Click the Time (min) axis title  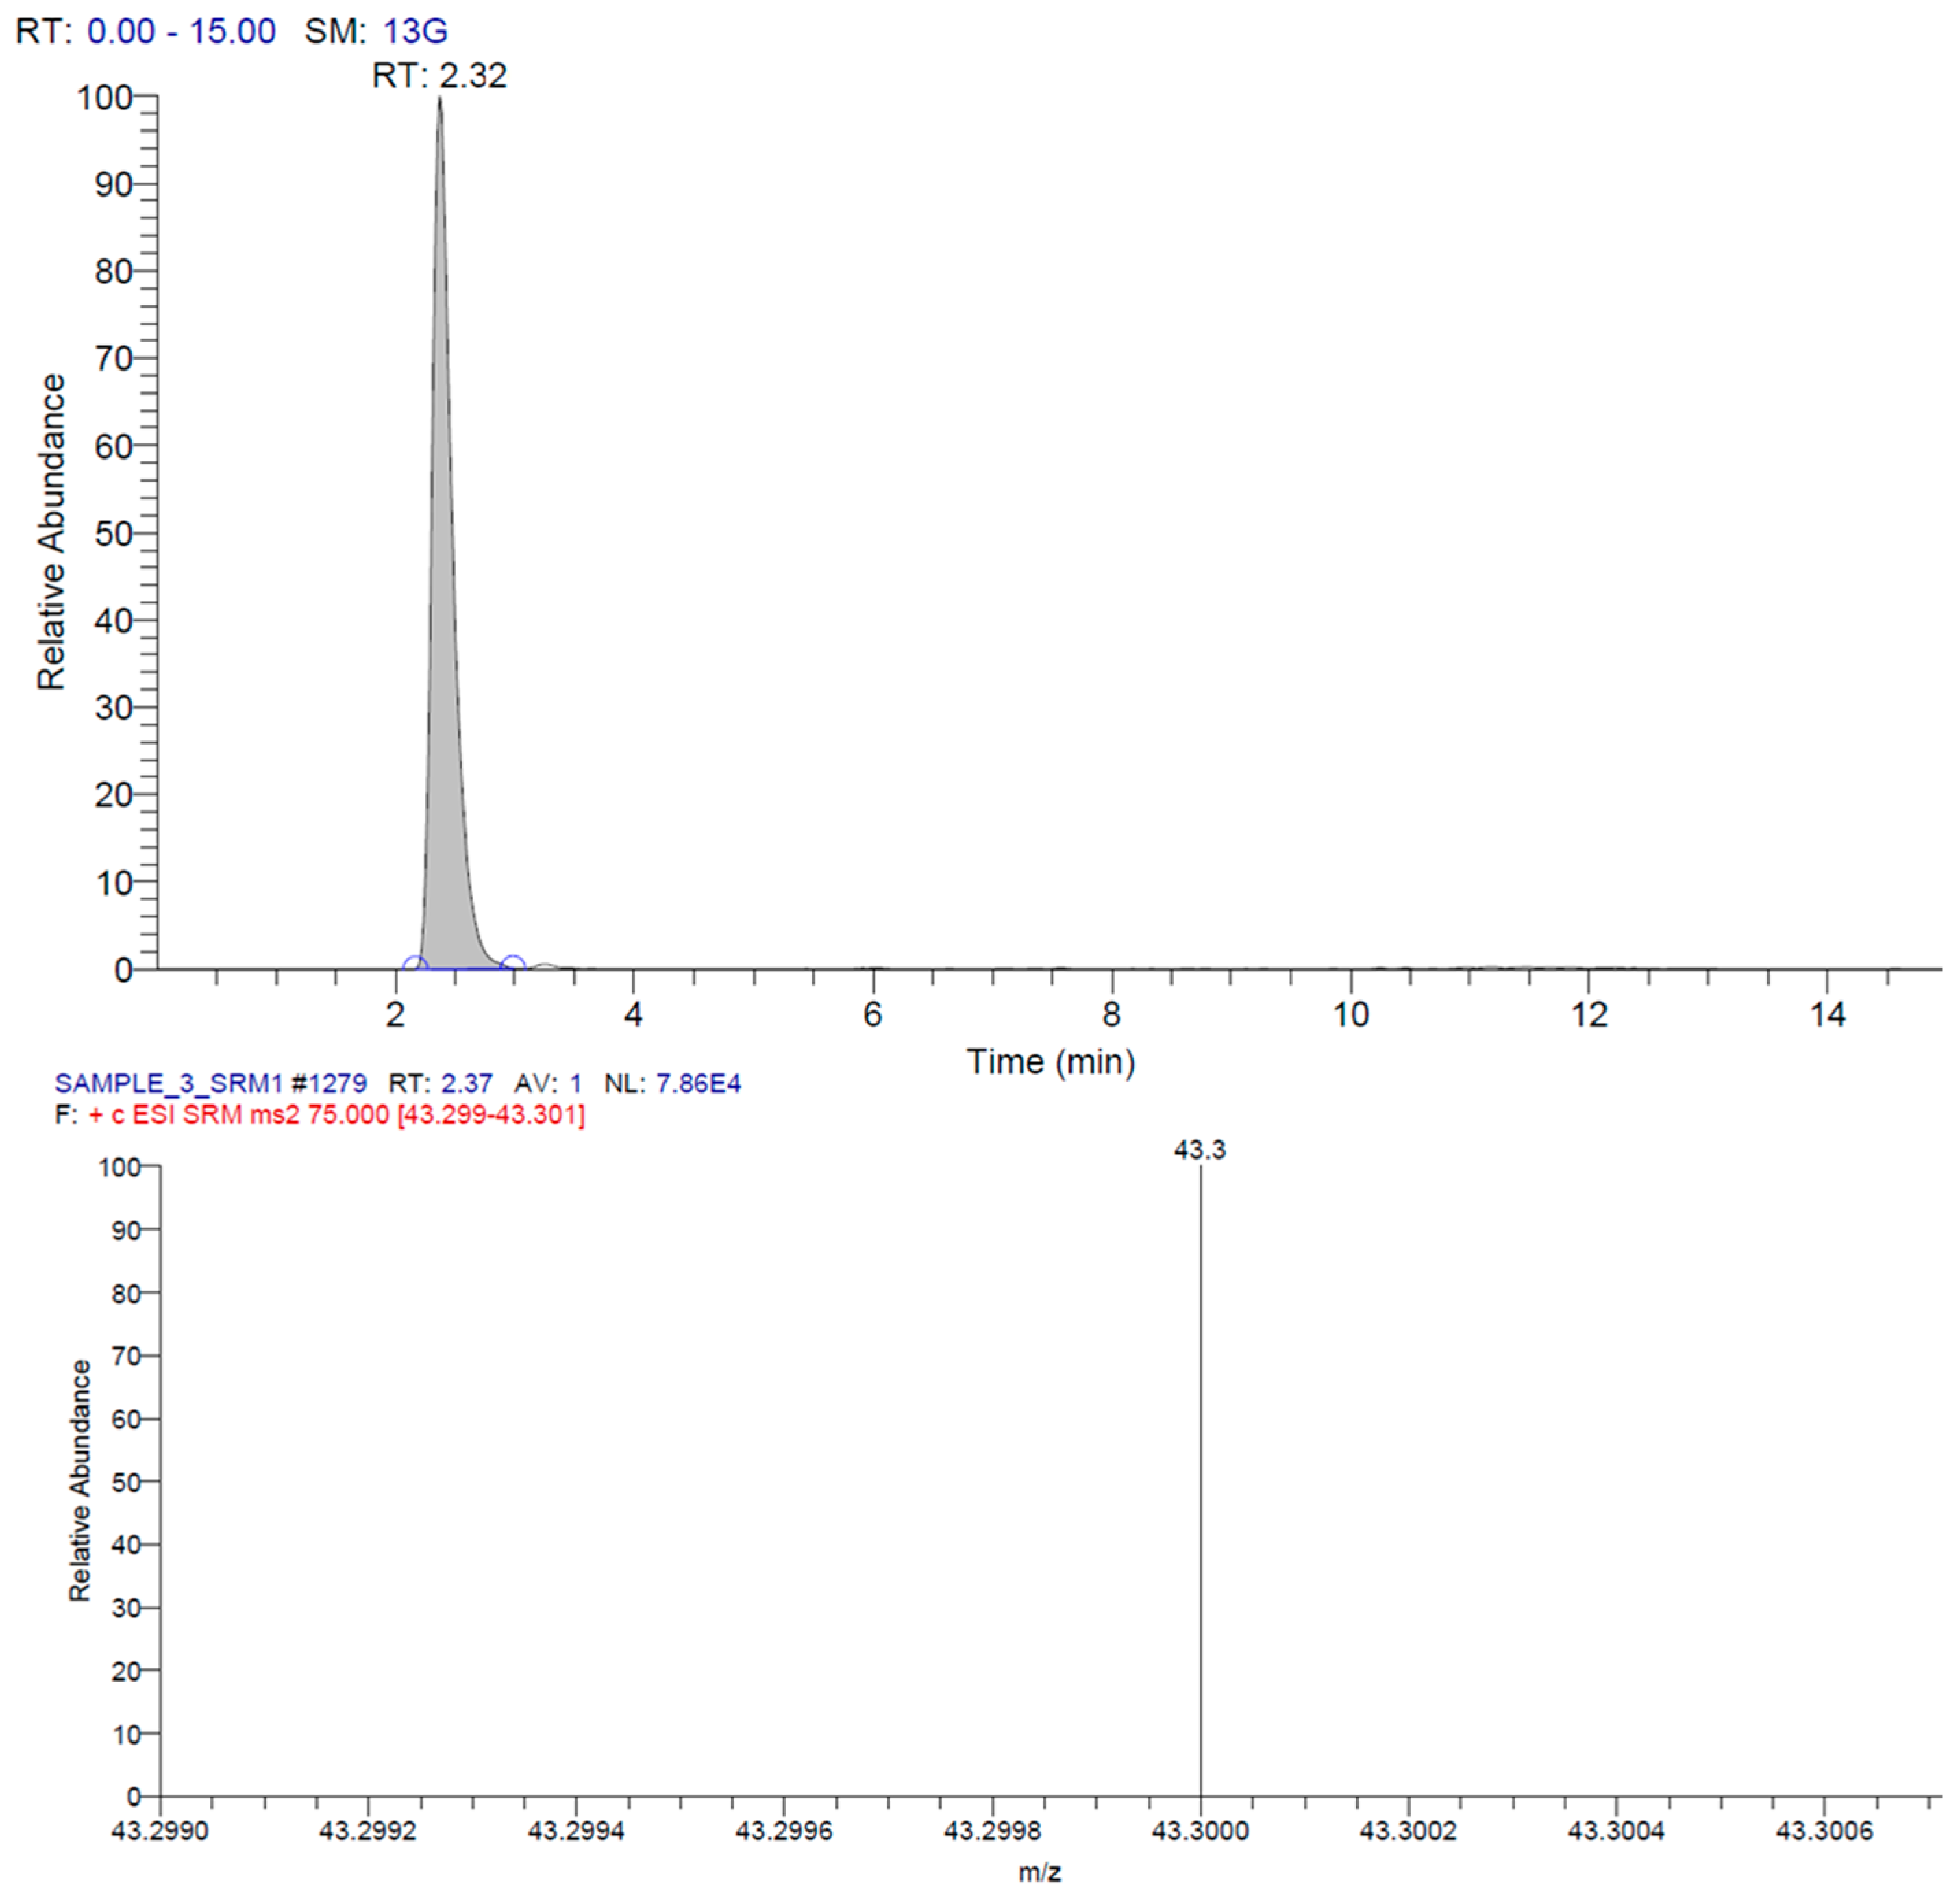pos(1050,1061)
